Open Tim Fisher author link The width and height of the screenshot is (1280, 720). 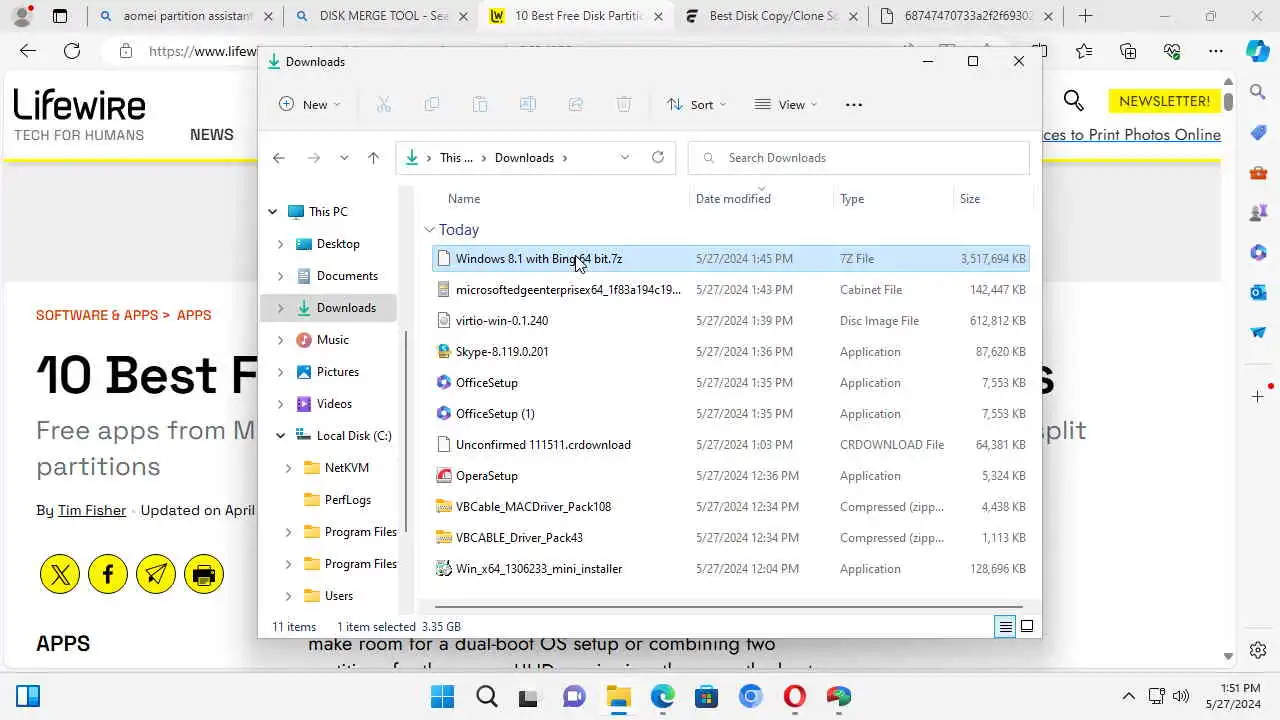click(x=92, y=510)
